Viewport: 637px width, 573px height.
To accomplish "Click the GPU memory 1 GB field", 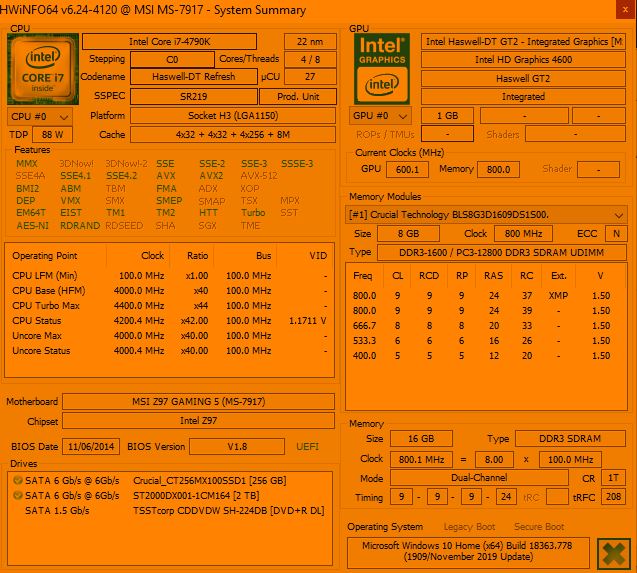I will pyautogui.click(x=447, y=116).
